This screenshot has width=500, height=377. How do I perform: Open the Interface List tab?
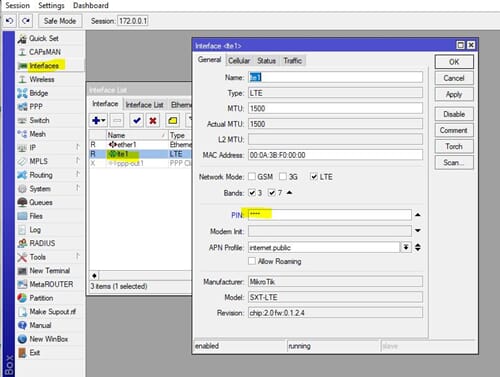[x=144, y=105]
